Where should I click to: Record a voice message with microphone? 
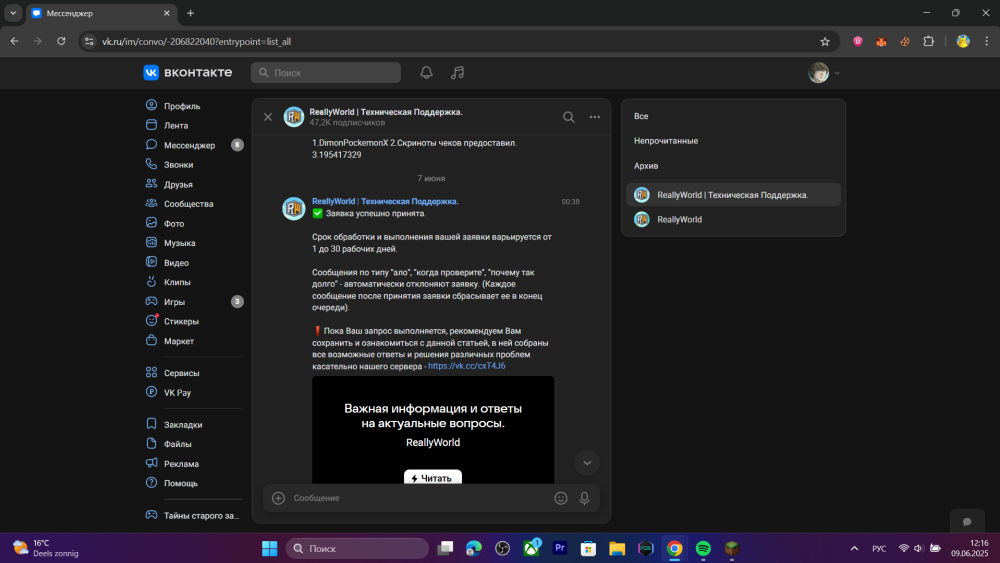coord(584,498)
